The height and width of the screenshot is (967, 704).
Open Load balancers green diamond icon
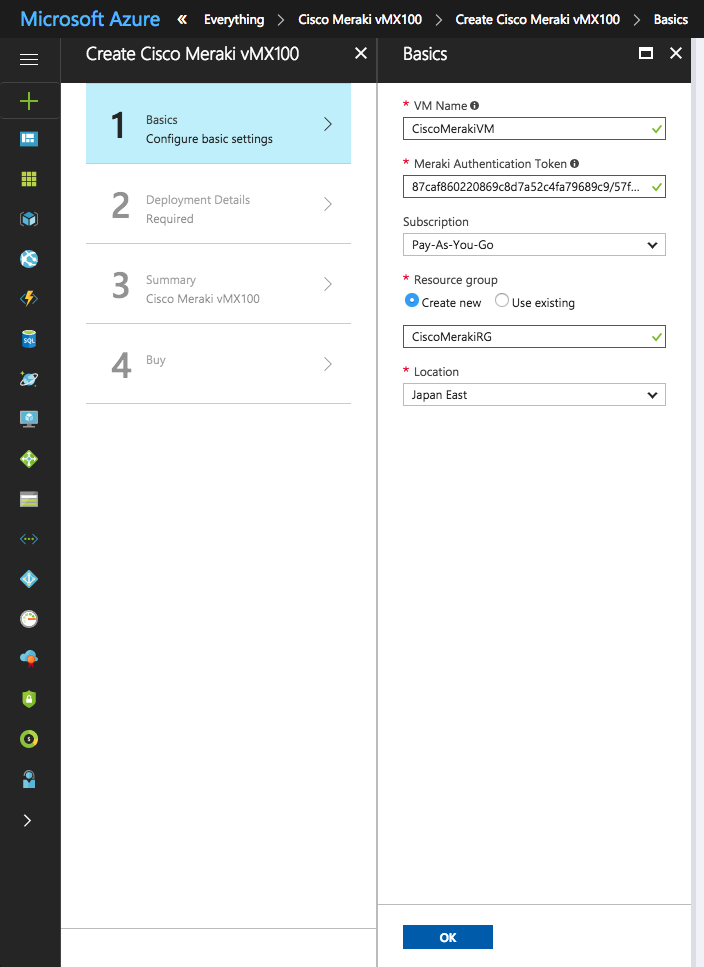(29, 459)
